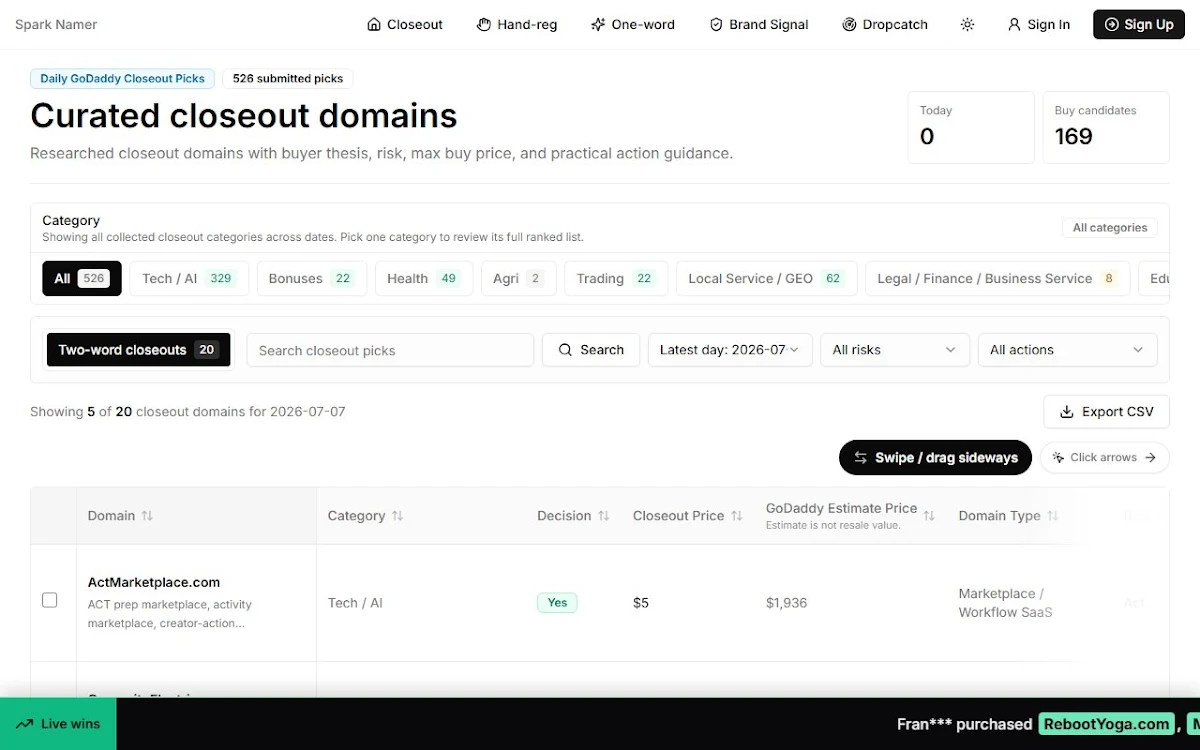Image resolution: width=1200 pixels, height=750 pixels.
Task: Sort by Domain column arrows
Action: [x=147, y=516]
